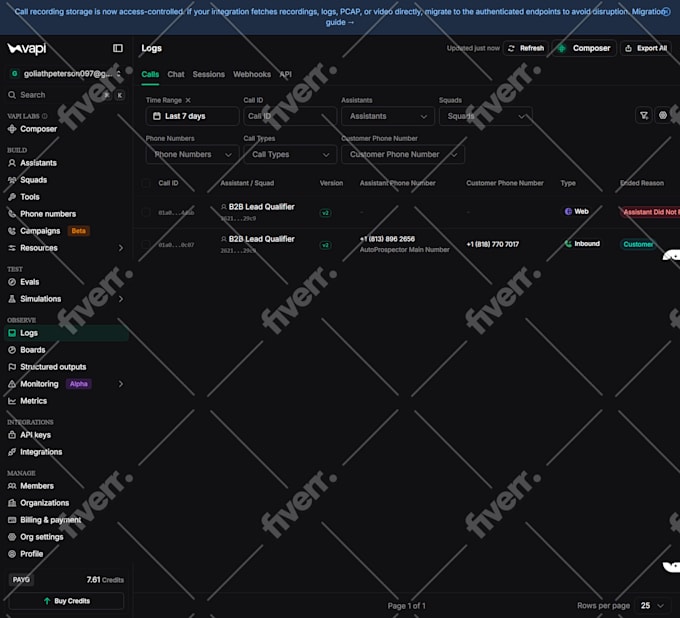Expand the Resources sidebar item
Image resolution: width=680 pixels, height=618 pixels.
(121, 248)
